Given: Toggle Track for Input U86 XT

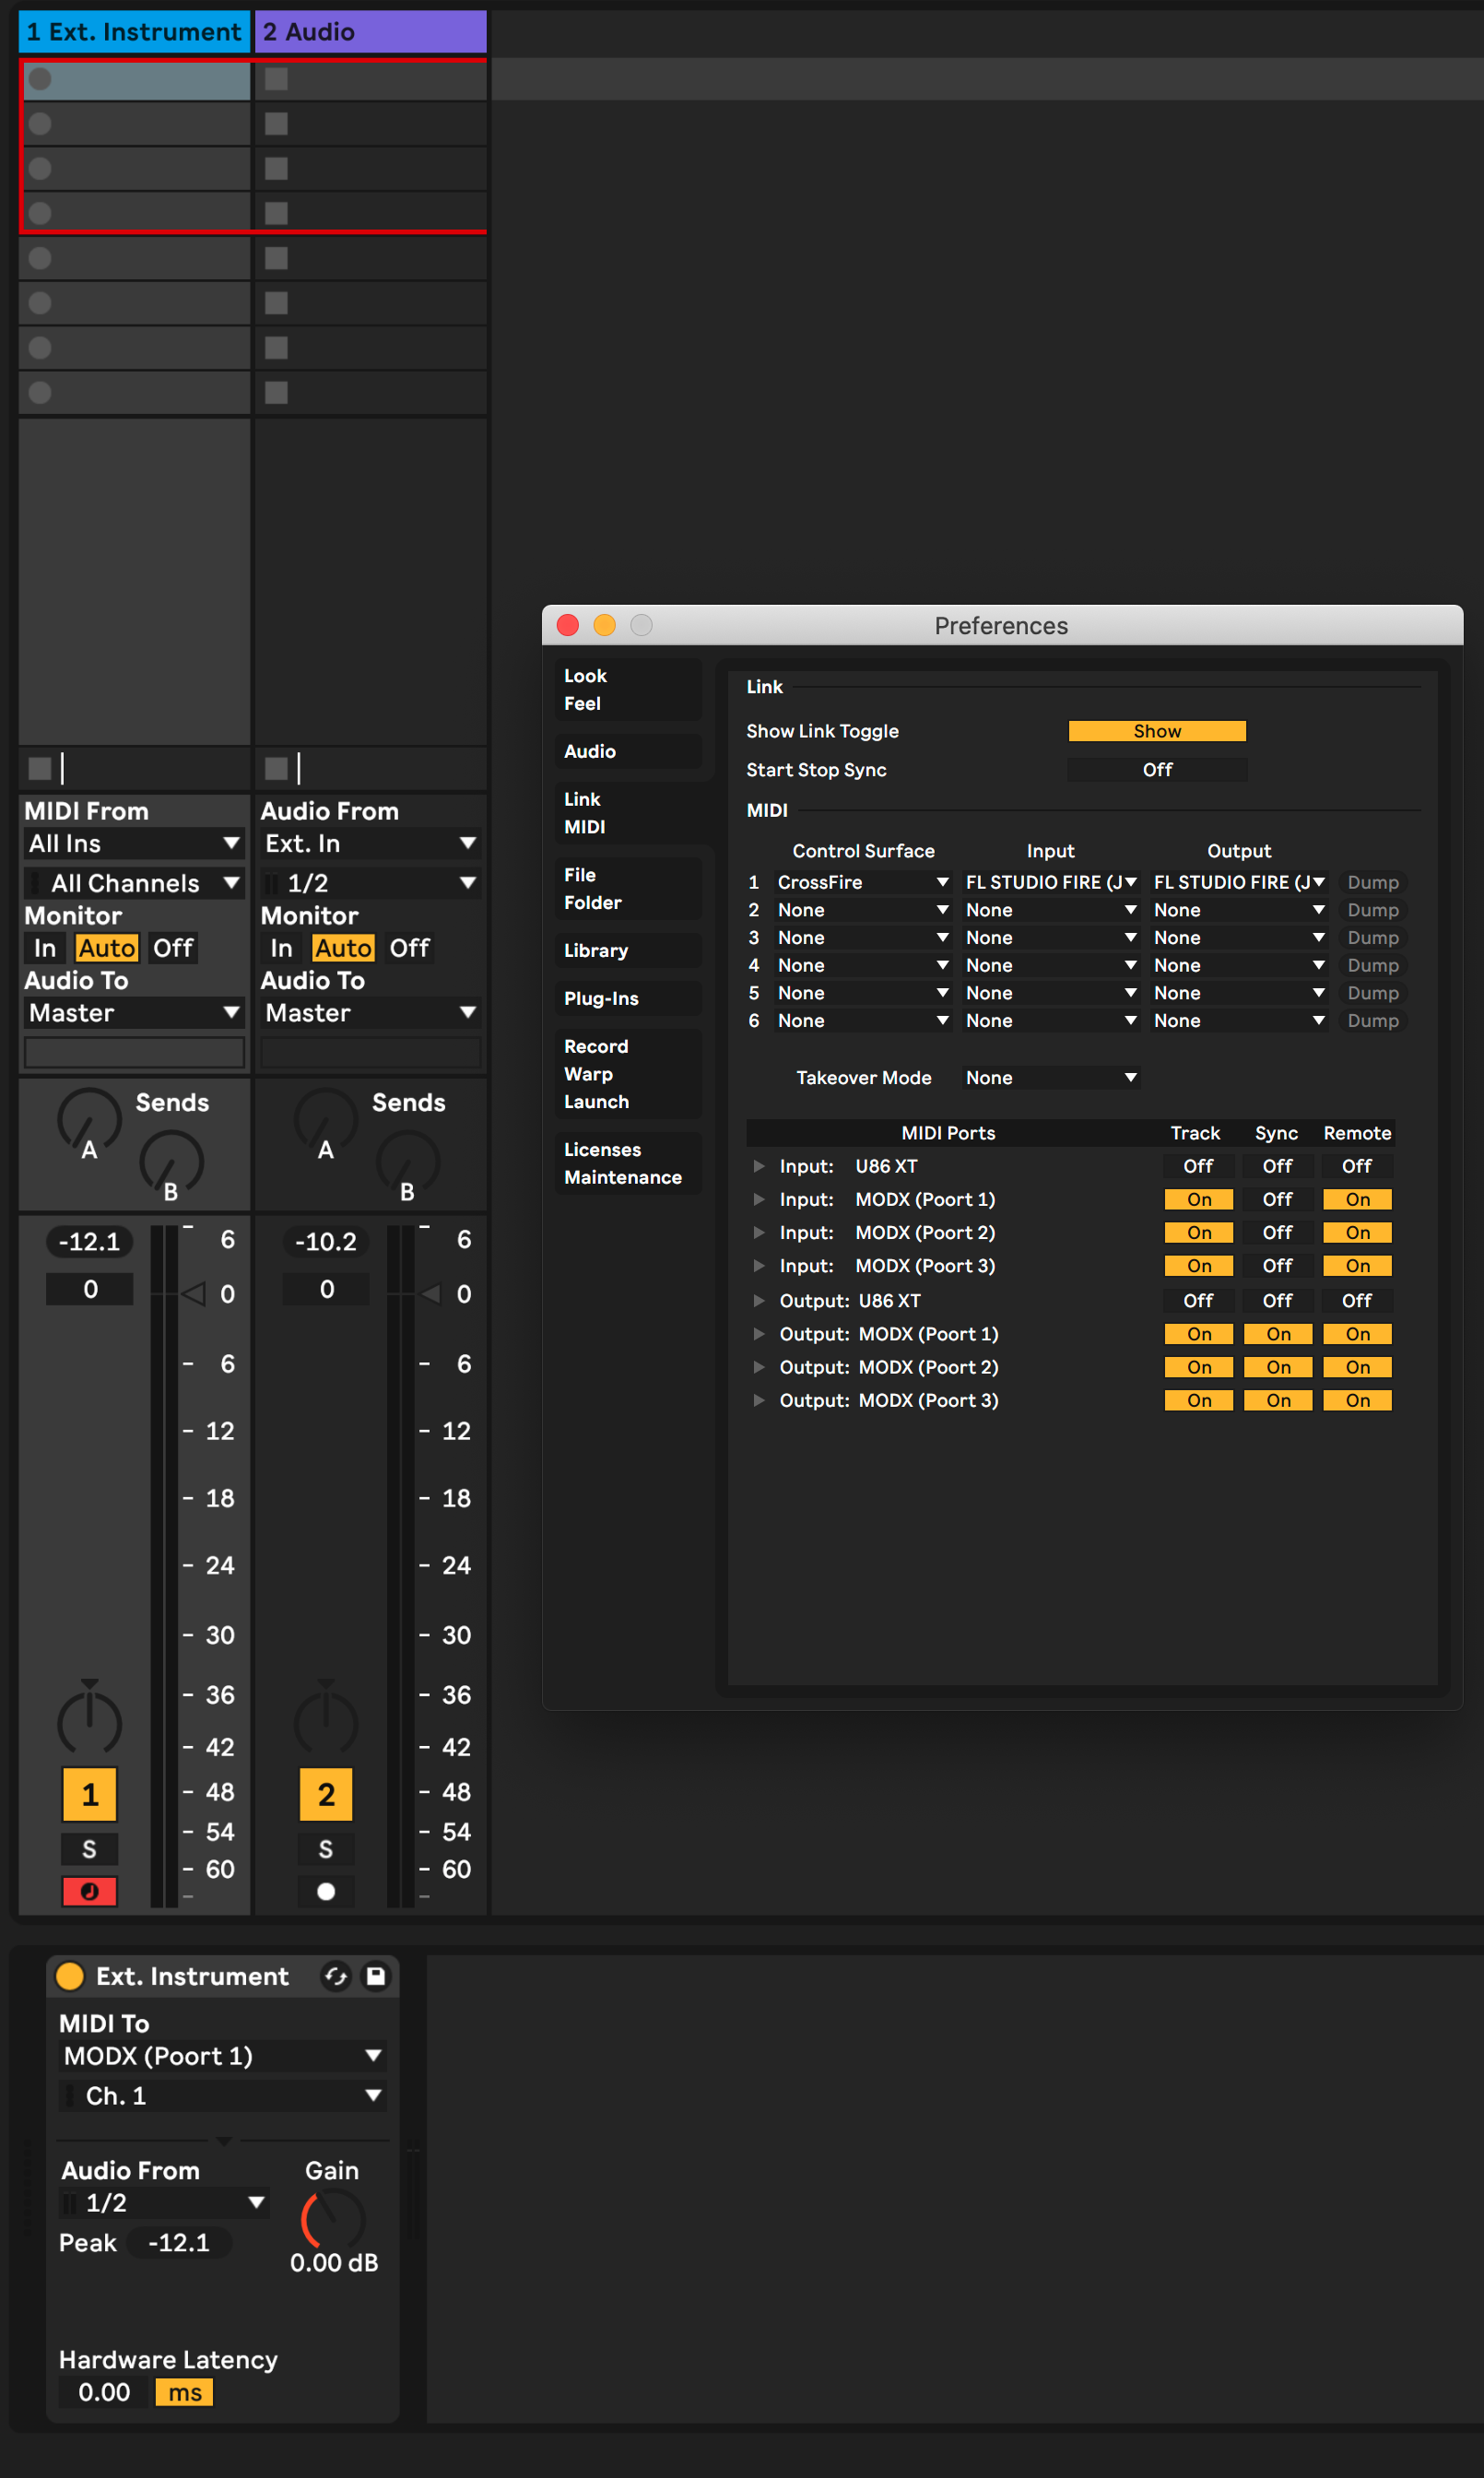Looking at the screenshot, I should 1198,1166.
